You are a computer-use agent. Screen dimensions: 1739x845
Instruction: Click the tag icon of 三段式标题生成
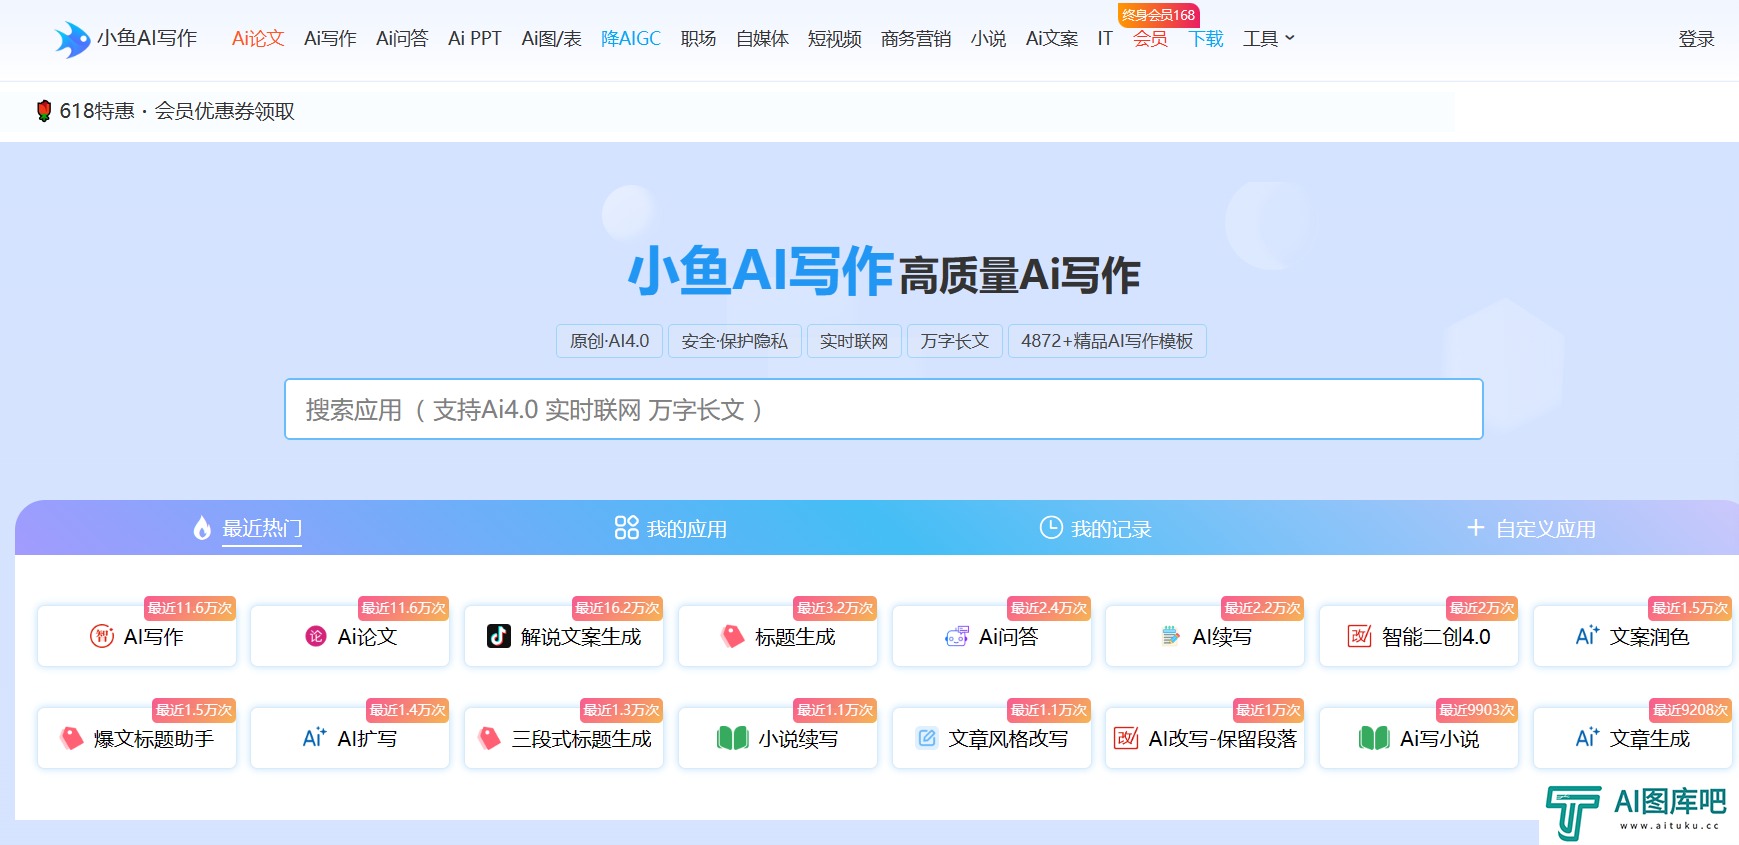point(490,738)
